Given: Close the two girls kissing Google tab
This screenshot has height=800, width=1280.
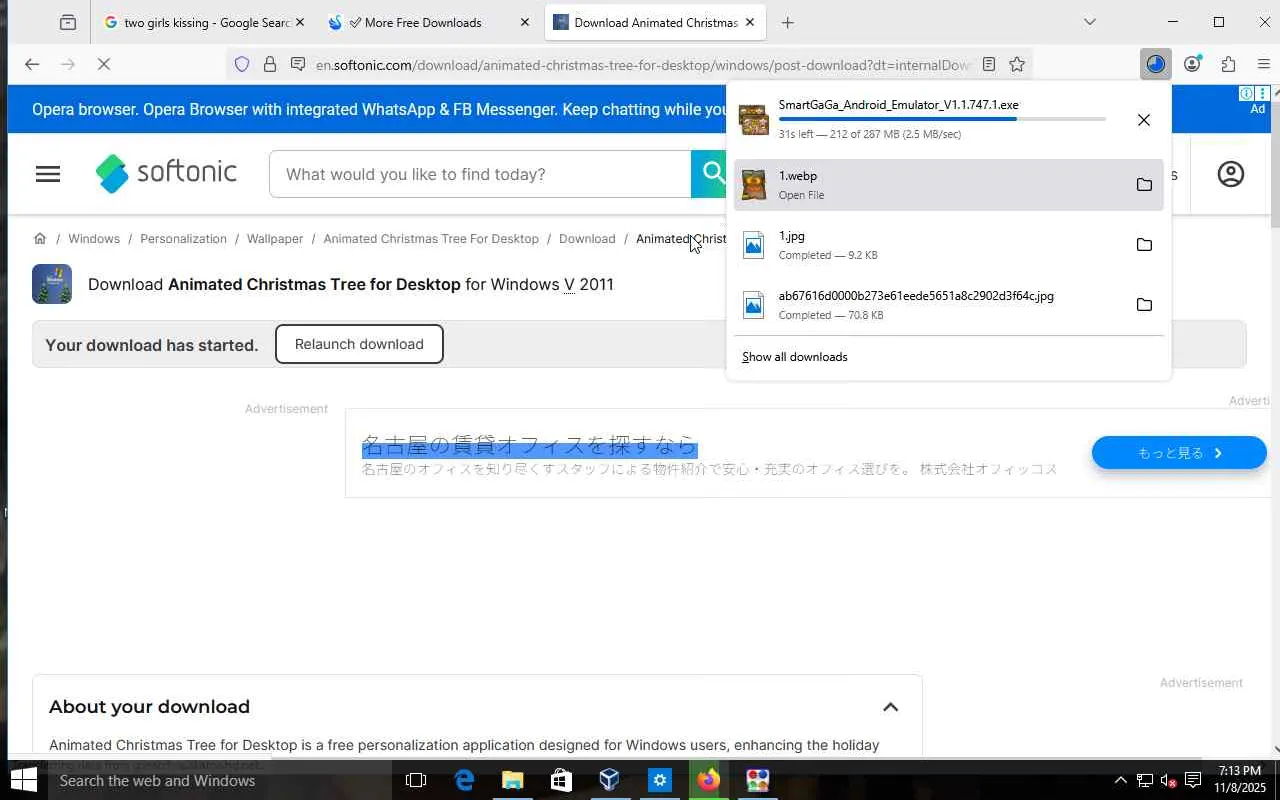Looking at the screenshot, I should click(x=299, y=22).
